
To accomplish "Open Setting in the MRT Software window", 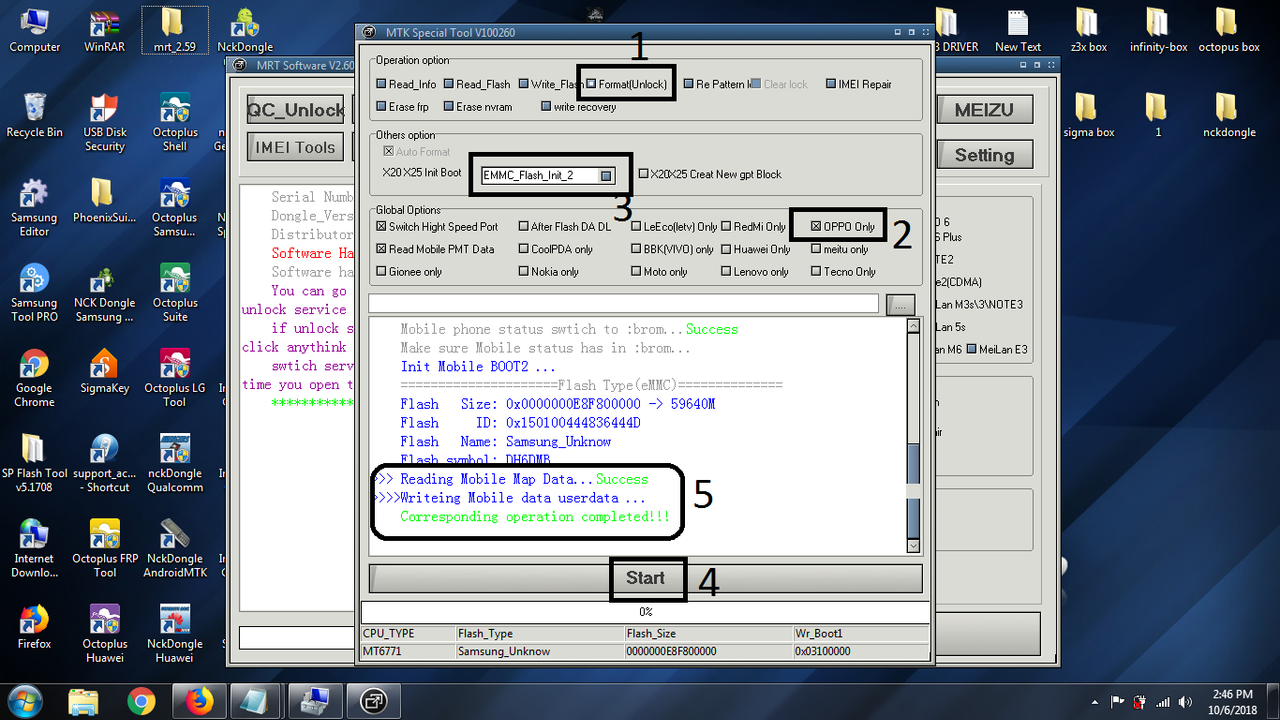I will 984,155.
